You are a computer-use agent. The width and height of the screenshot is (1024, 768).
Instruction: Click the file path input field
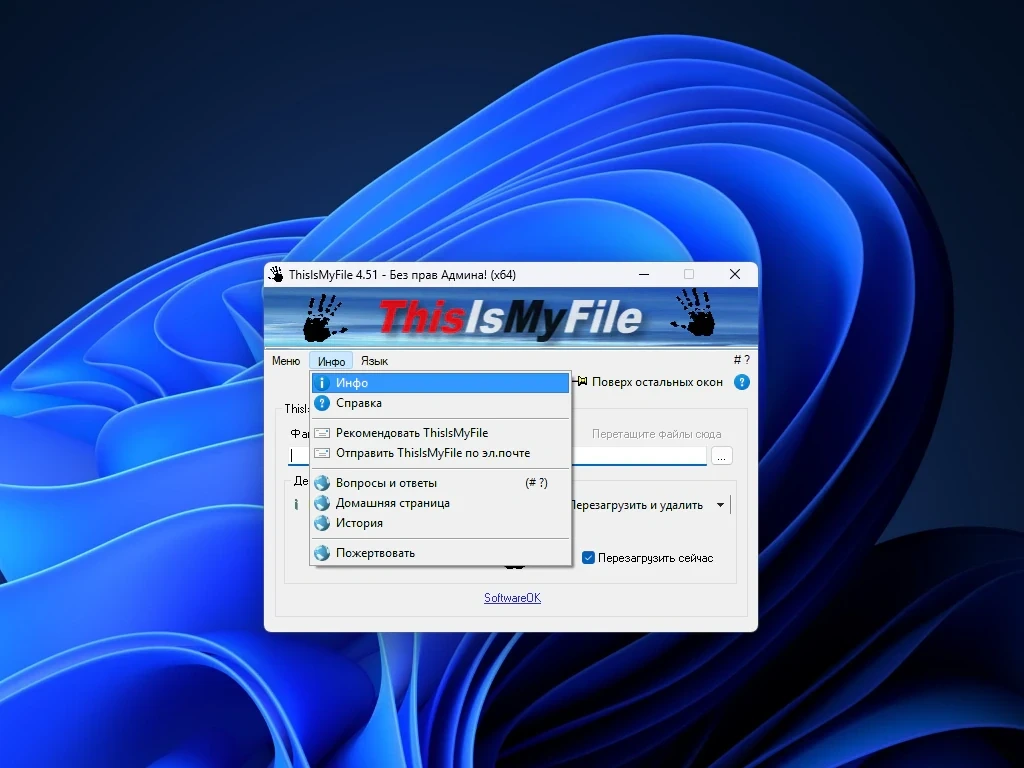point(497,456)
